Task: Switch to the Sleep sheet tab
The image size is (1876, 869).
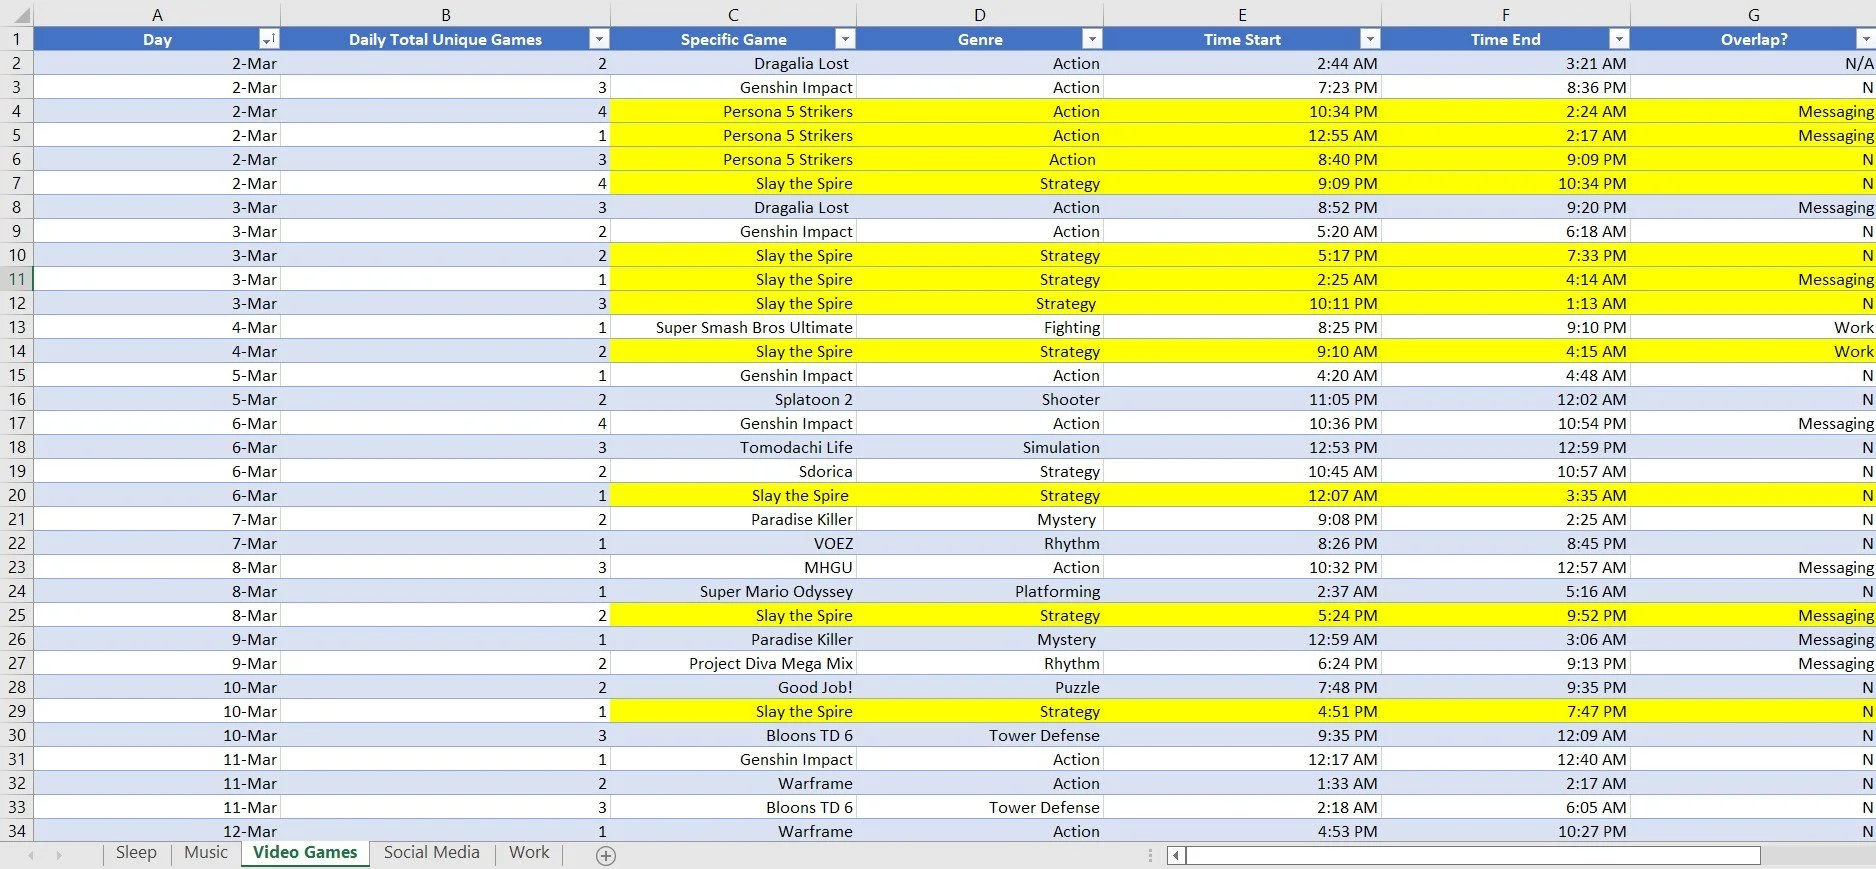Action: click(136, 853)
